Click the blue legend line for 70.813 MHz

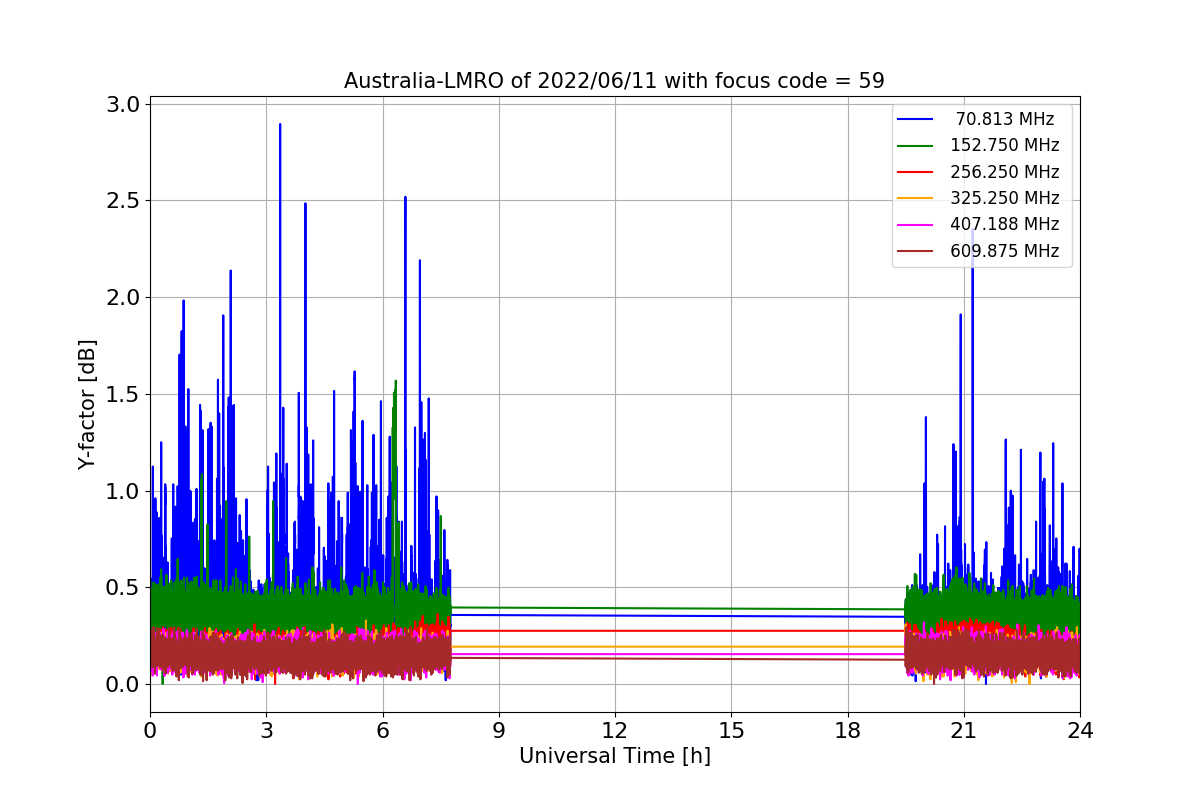[x=915, y=120]
